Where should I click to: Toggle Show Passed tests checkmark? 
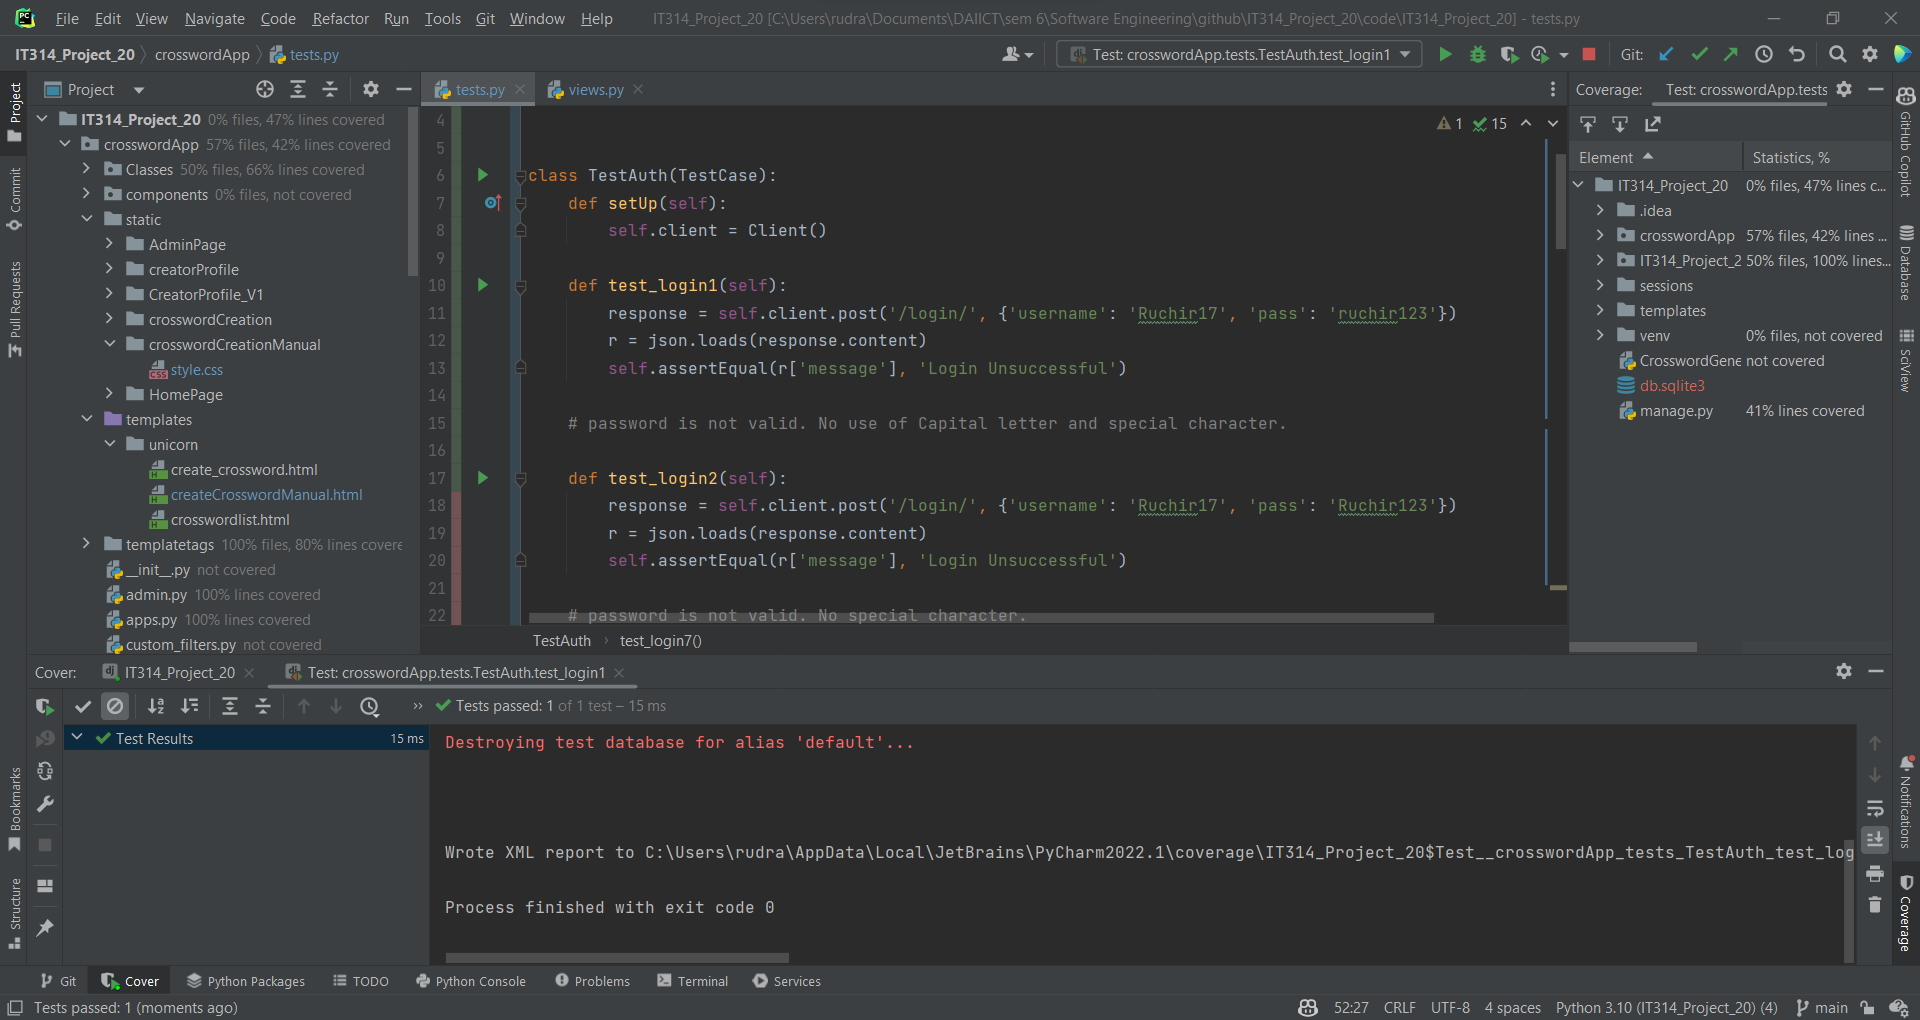click(83, 706)
